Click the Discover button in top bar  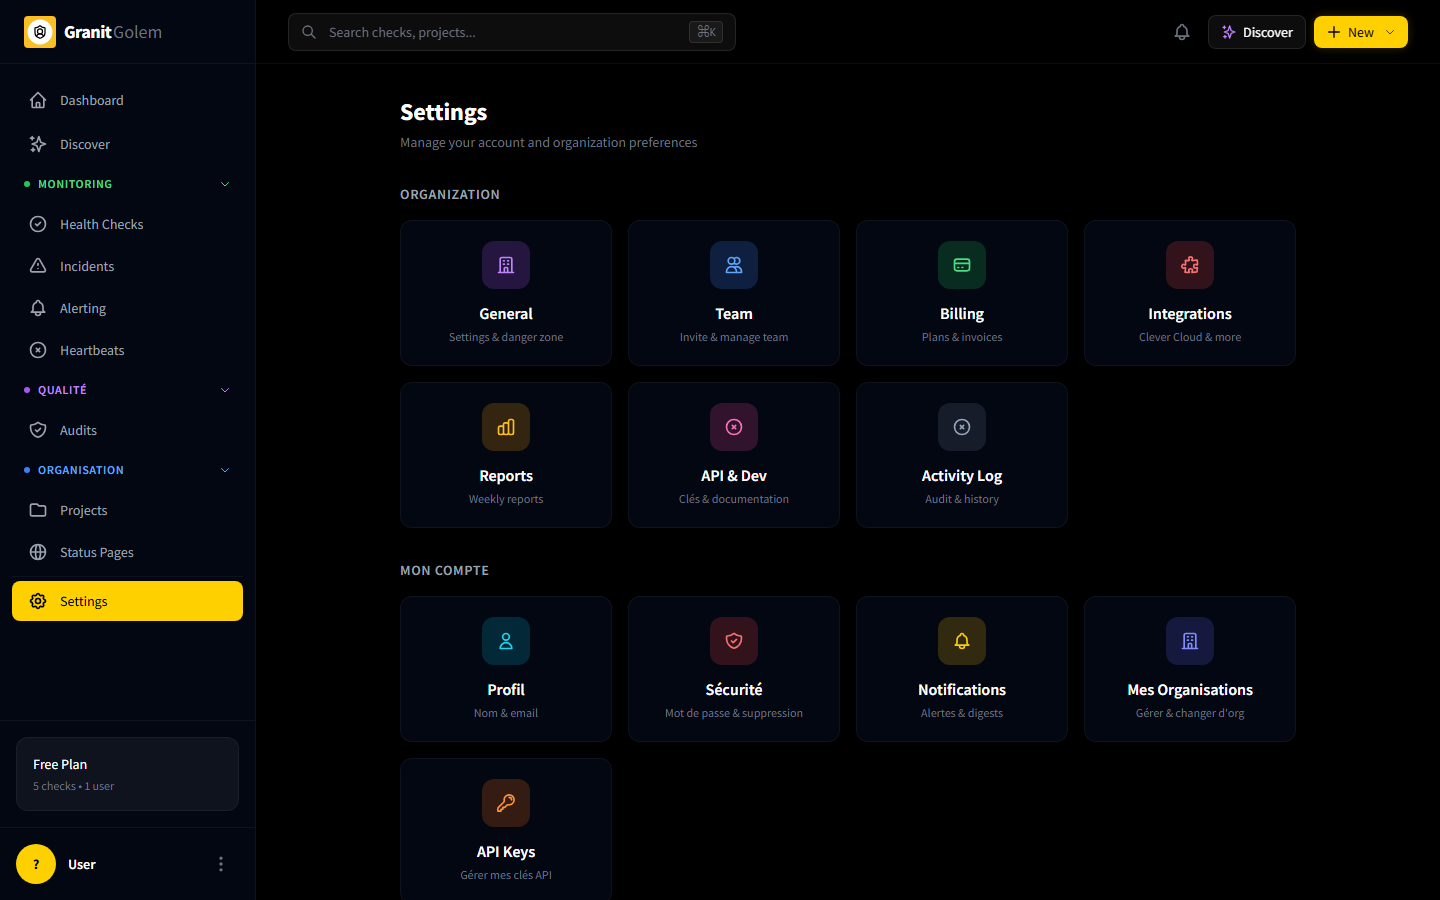(1257, 32)
